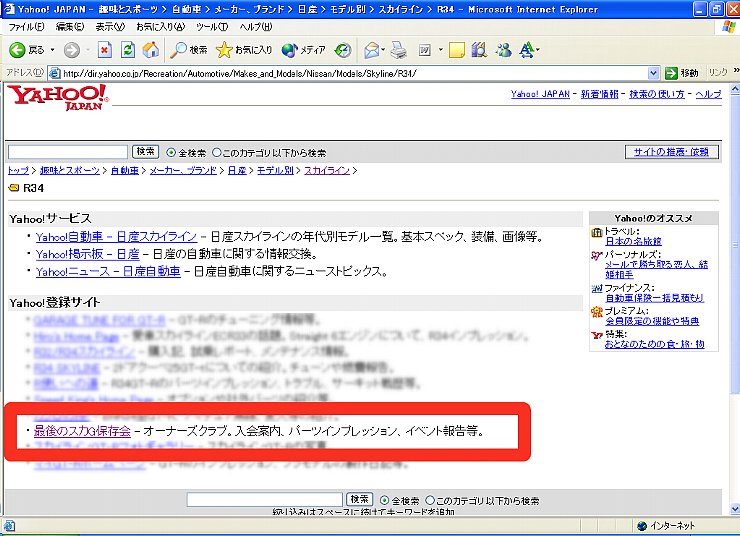
Task: Open the お気に入り(A) menu
Action: pyautogui.click(x=160, y=27)
